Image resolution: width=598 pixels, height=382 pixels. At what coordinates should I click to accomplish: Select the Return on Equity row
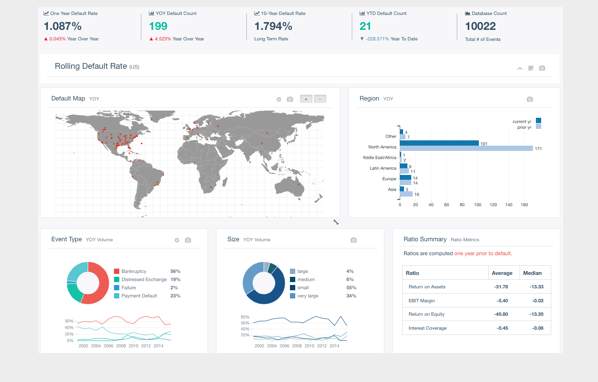pos(476,314)
